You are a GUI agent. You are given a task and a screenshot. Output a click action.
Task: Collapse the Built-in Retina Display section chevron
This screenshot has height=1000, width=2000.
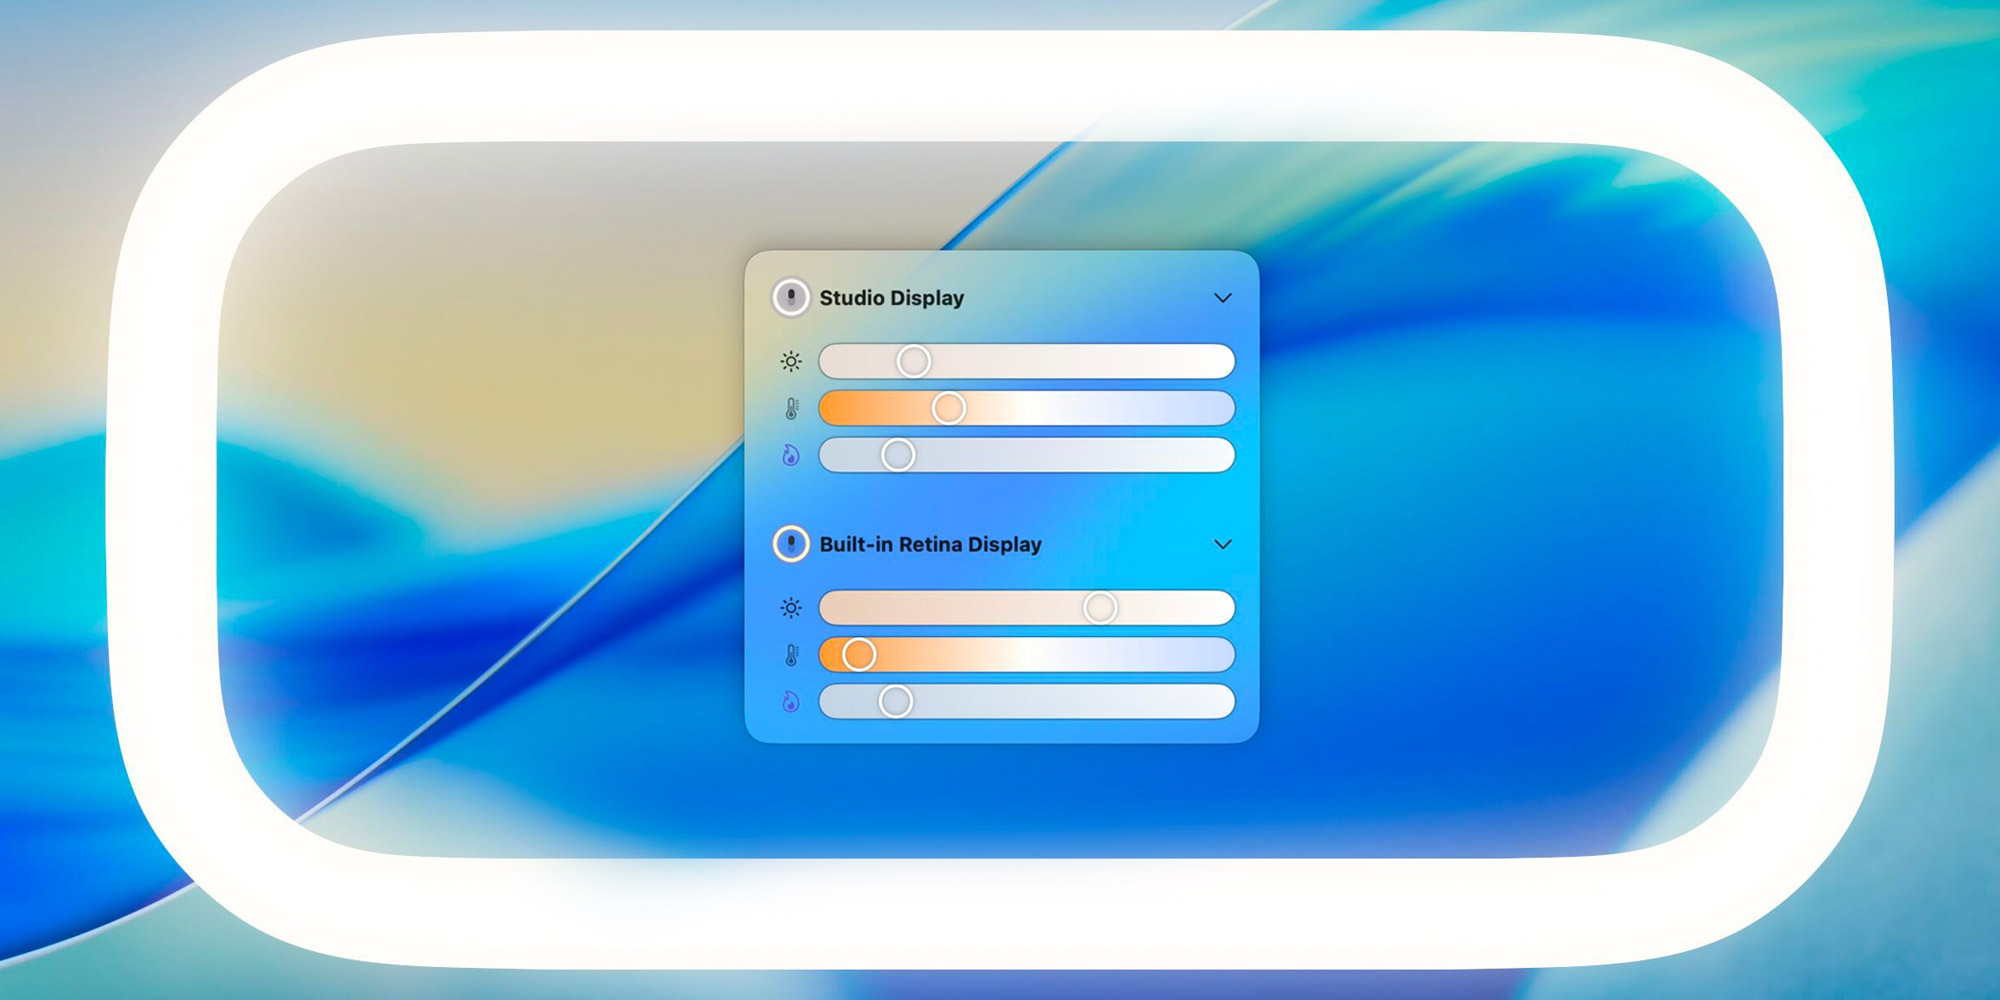(1222, 544)
